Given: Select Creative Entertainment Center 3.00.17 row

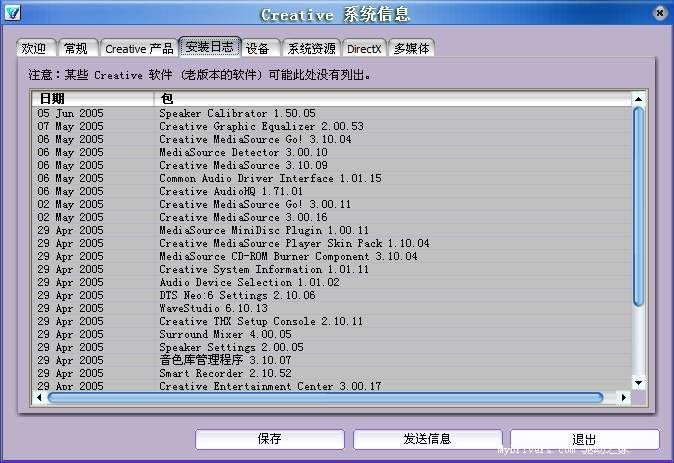Looking at the screenshot, I should 332,386.
